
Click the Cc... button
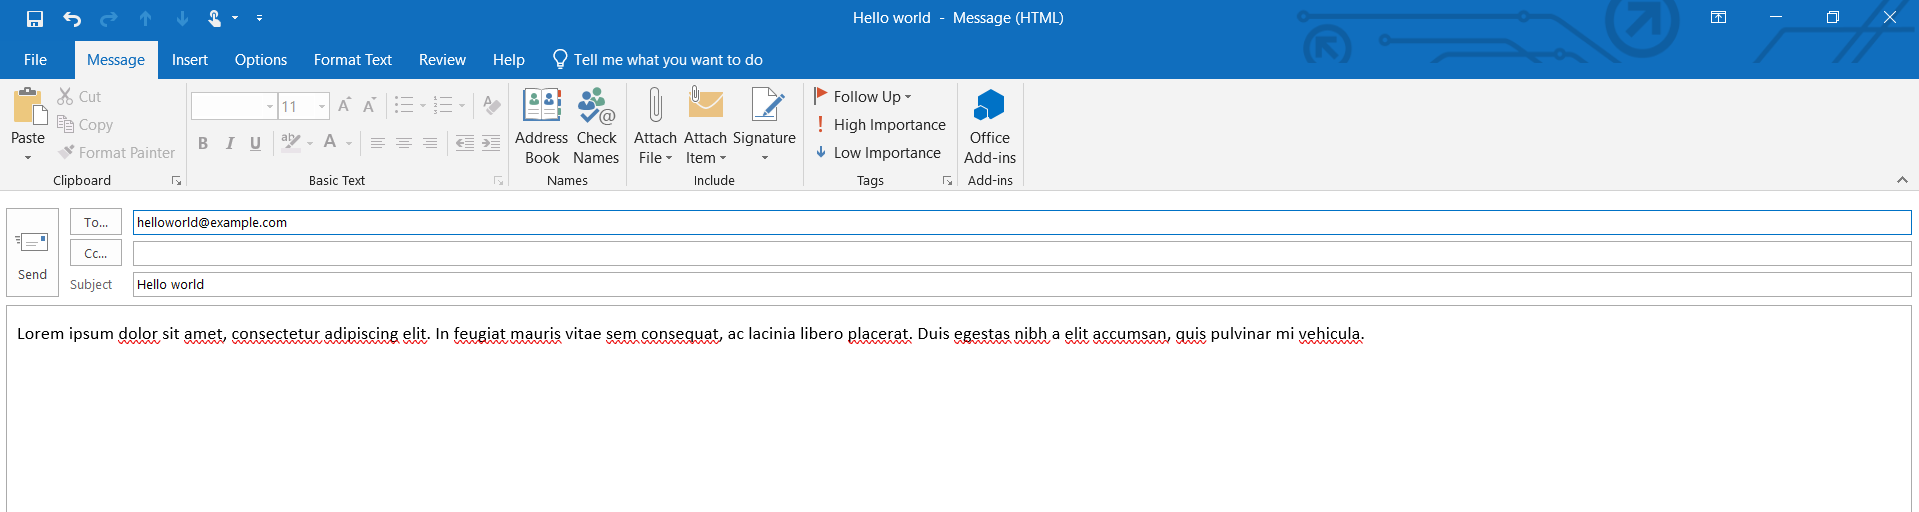(x=96, y=253)
